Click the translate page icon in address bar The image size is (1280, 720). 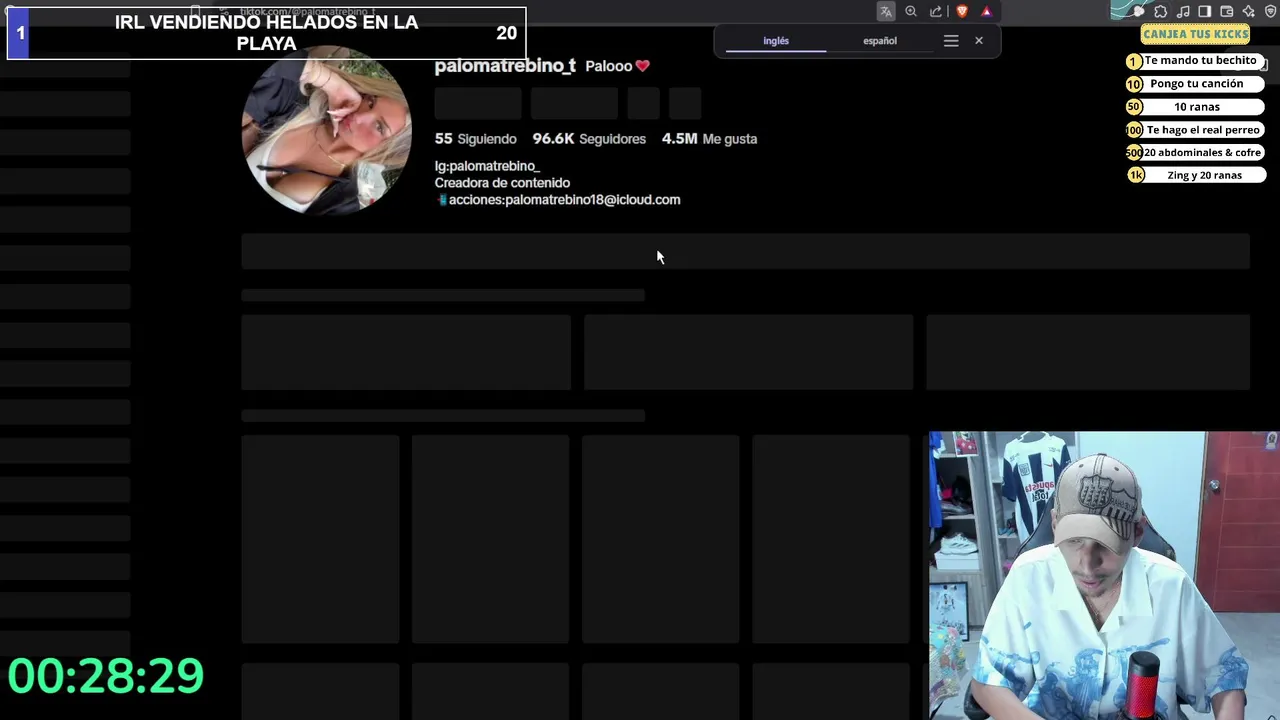click(x=886, y=12)
